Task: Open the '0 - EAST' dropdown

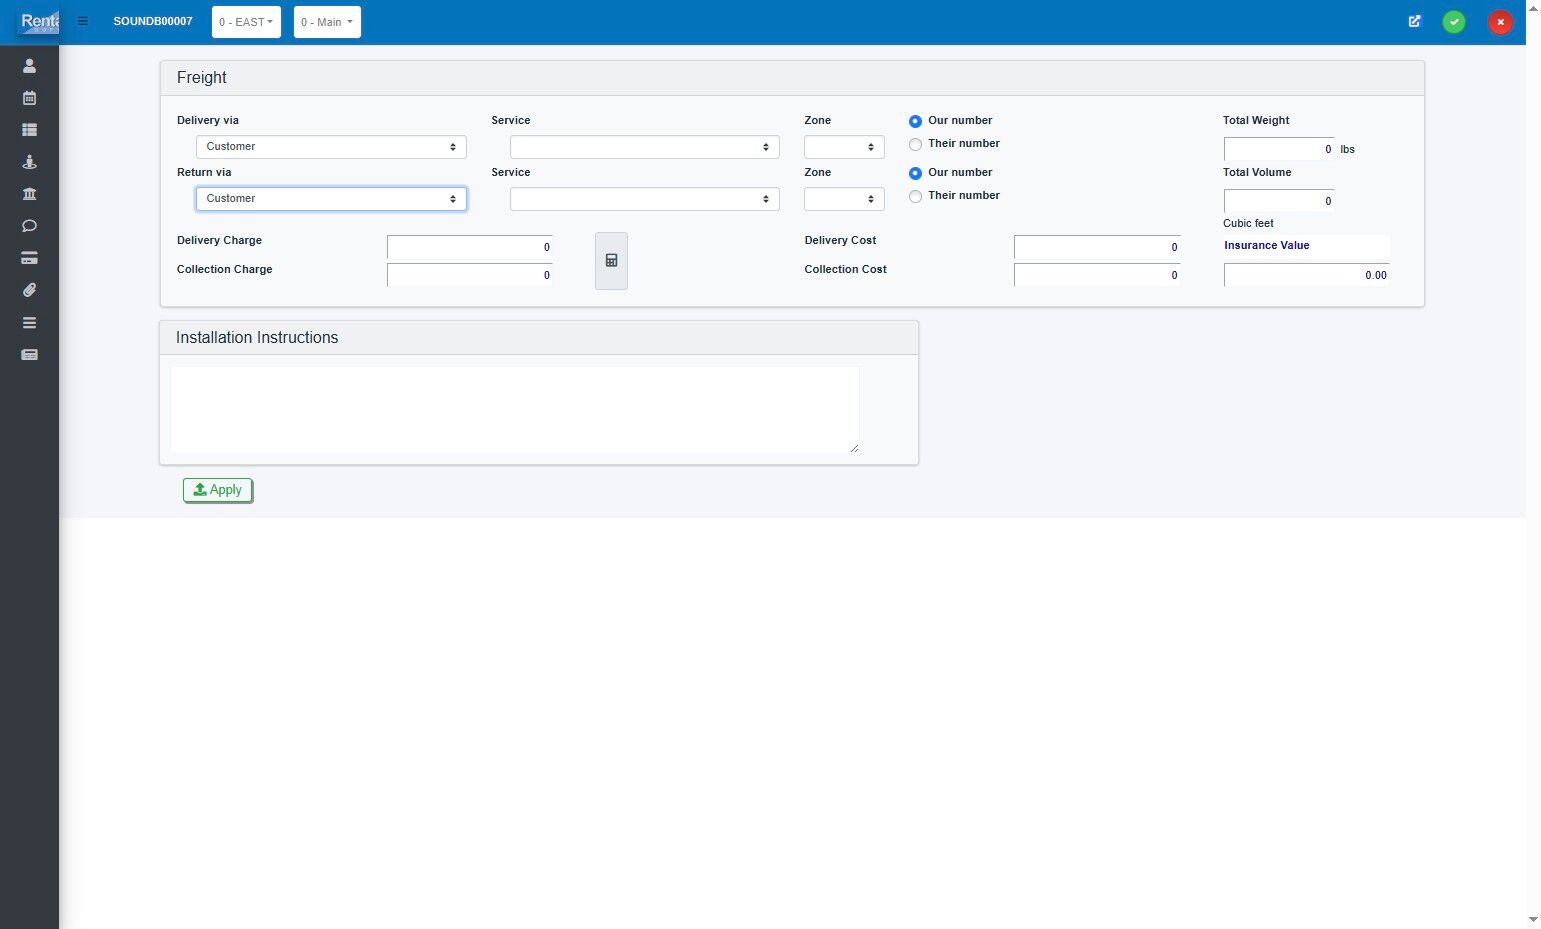Action: click(x=246, y=22)
